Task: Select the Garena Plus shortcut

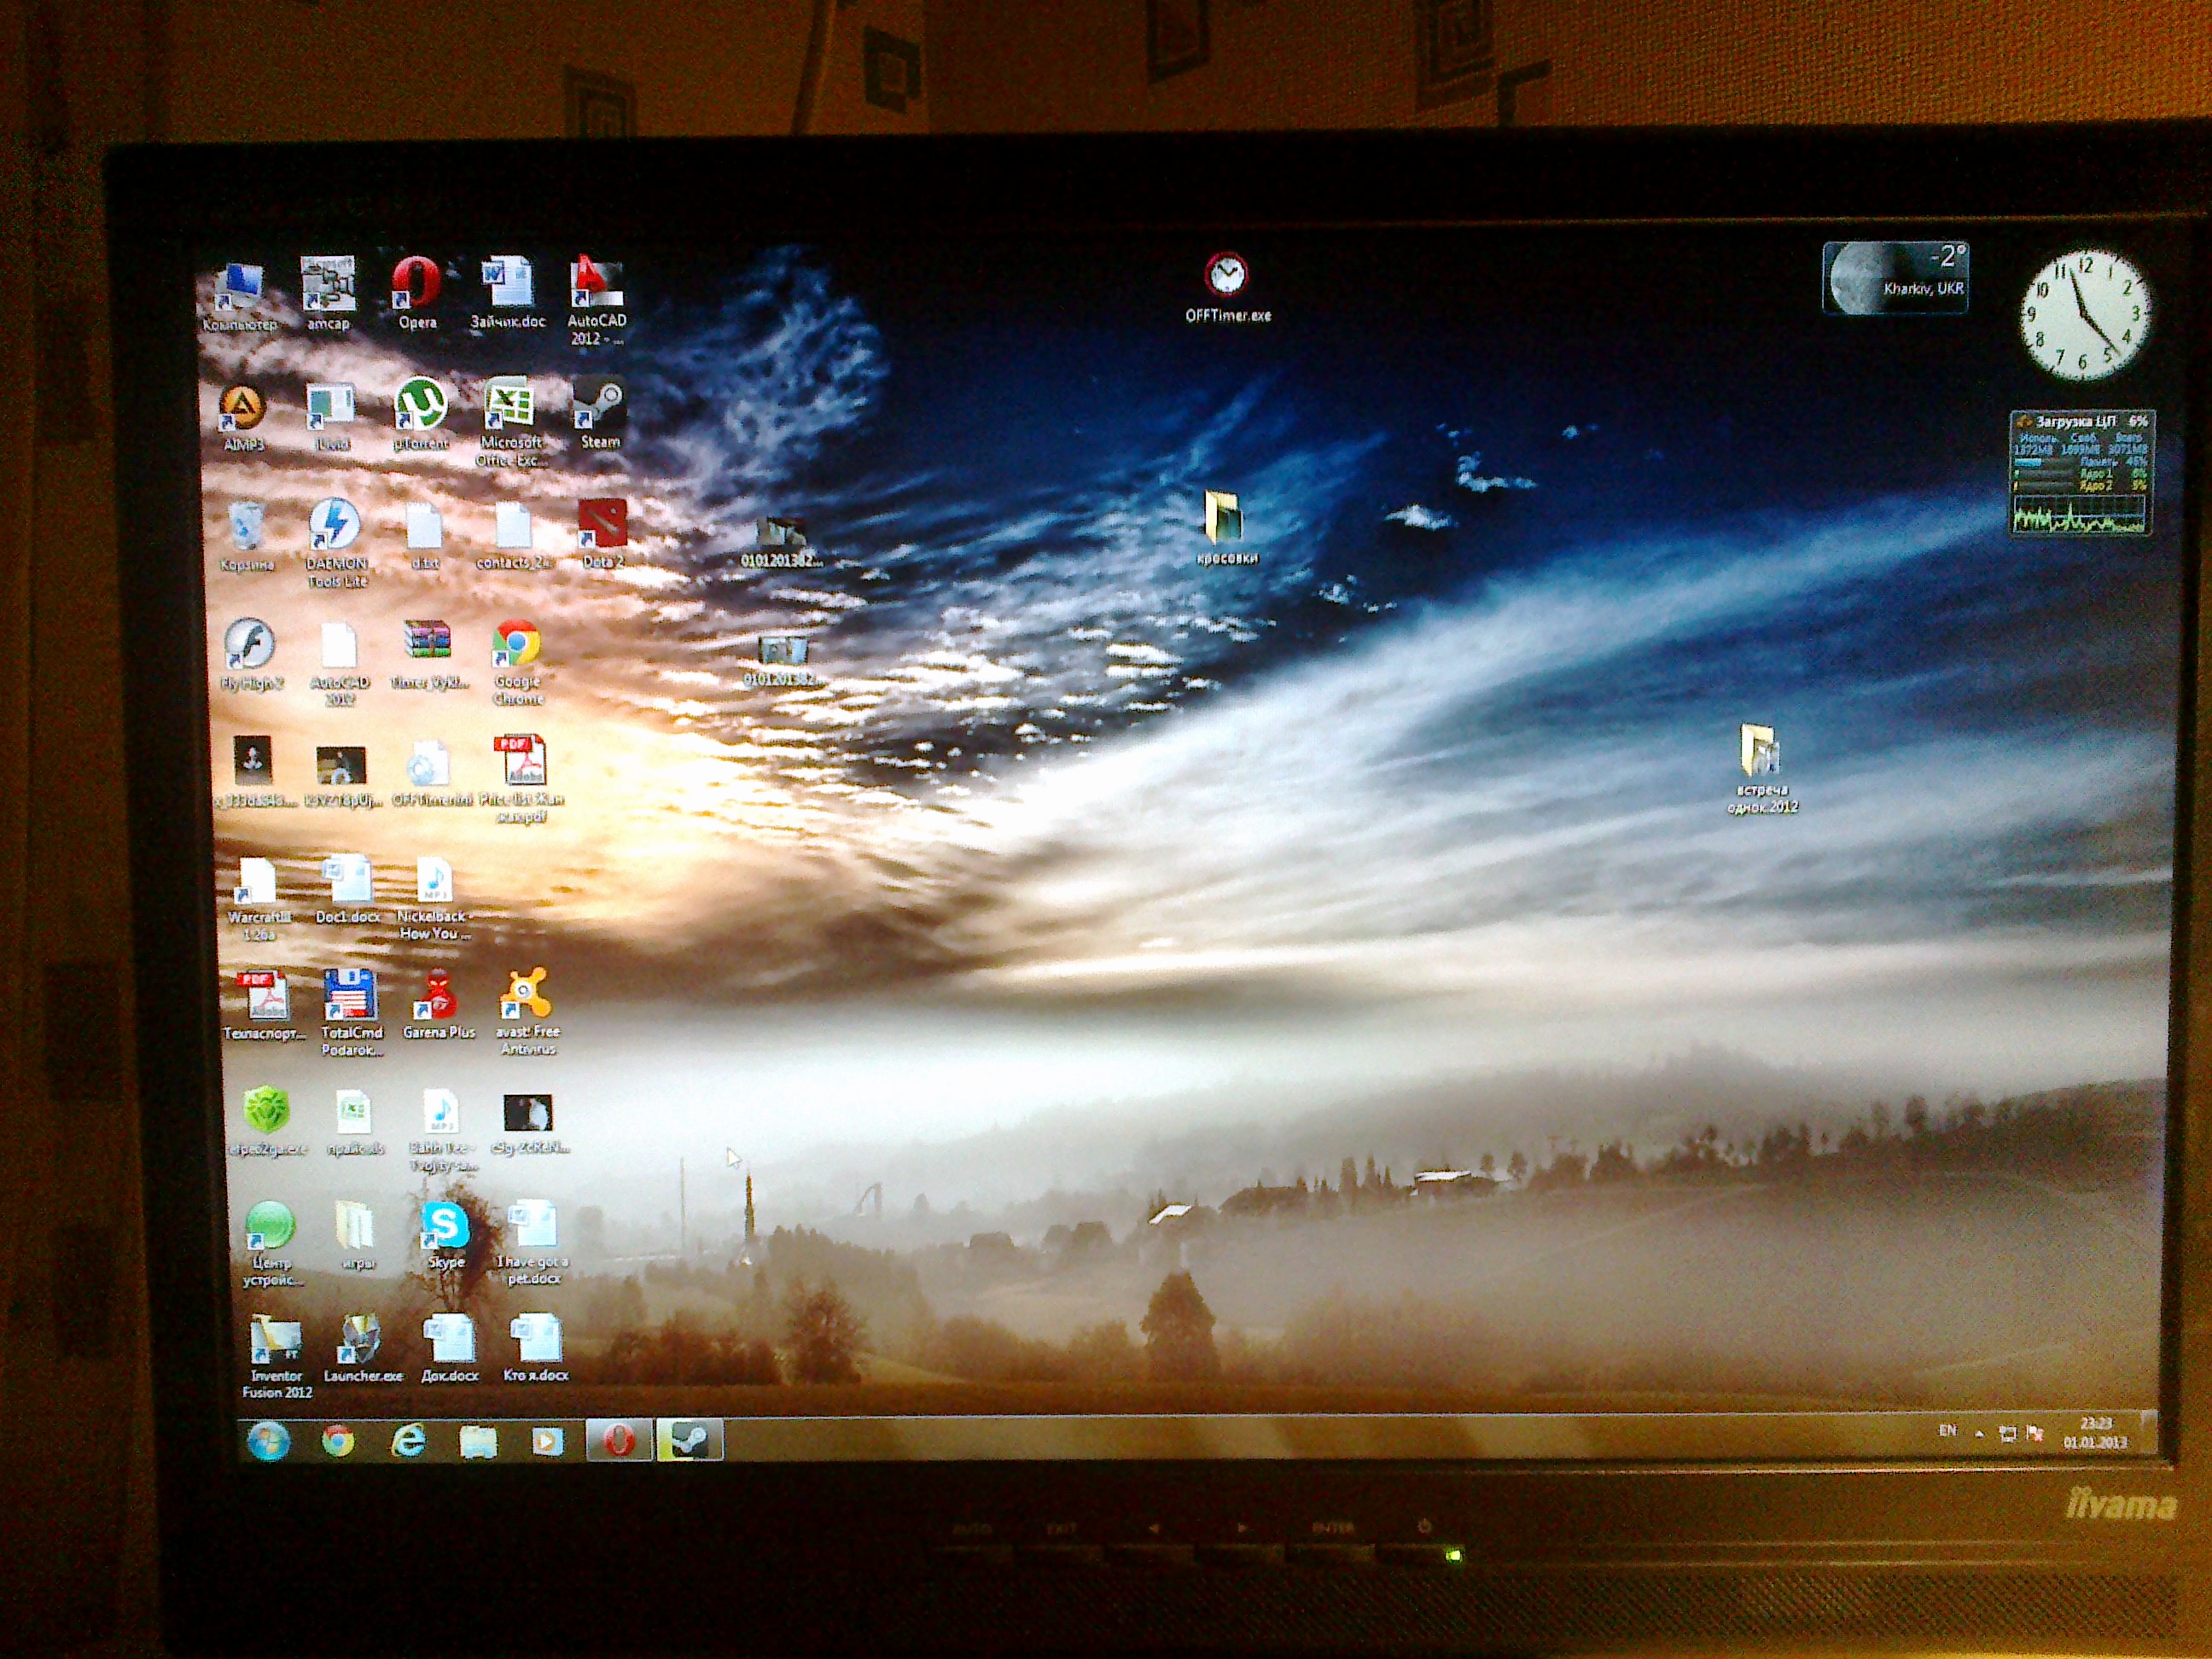Action: [x=438, y=996]
